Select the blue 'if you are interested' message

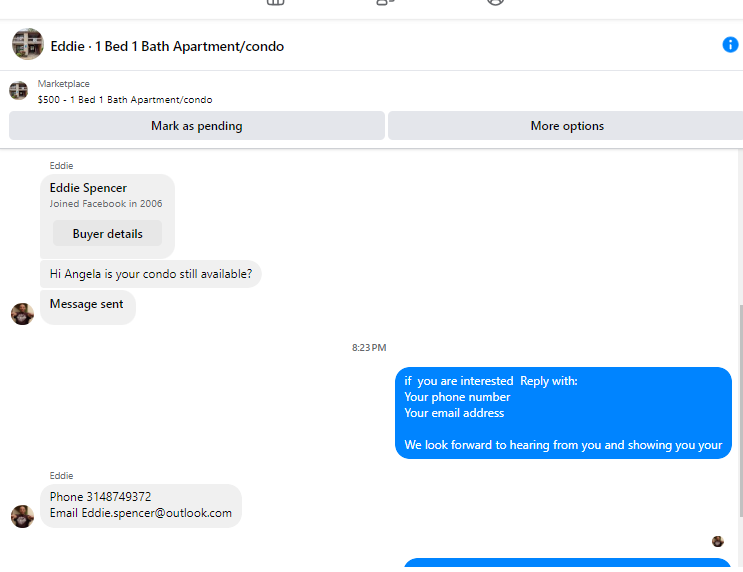coord(563,413)
